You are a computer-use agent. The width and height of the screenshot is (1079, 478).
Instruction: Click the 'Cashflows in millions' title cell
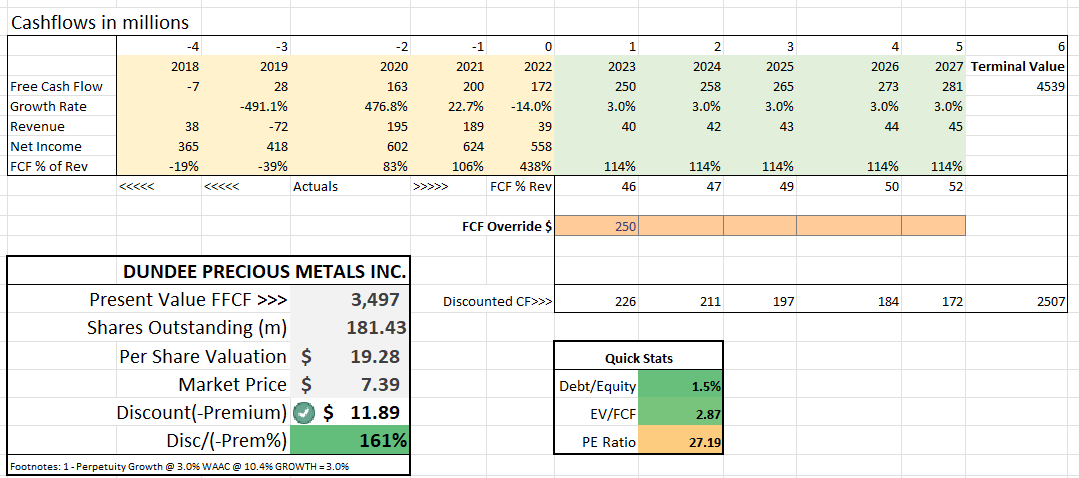point(100,23)
